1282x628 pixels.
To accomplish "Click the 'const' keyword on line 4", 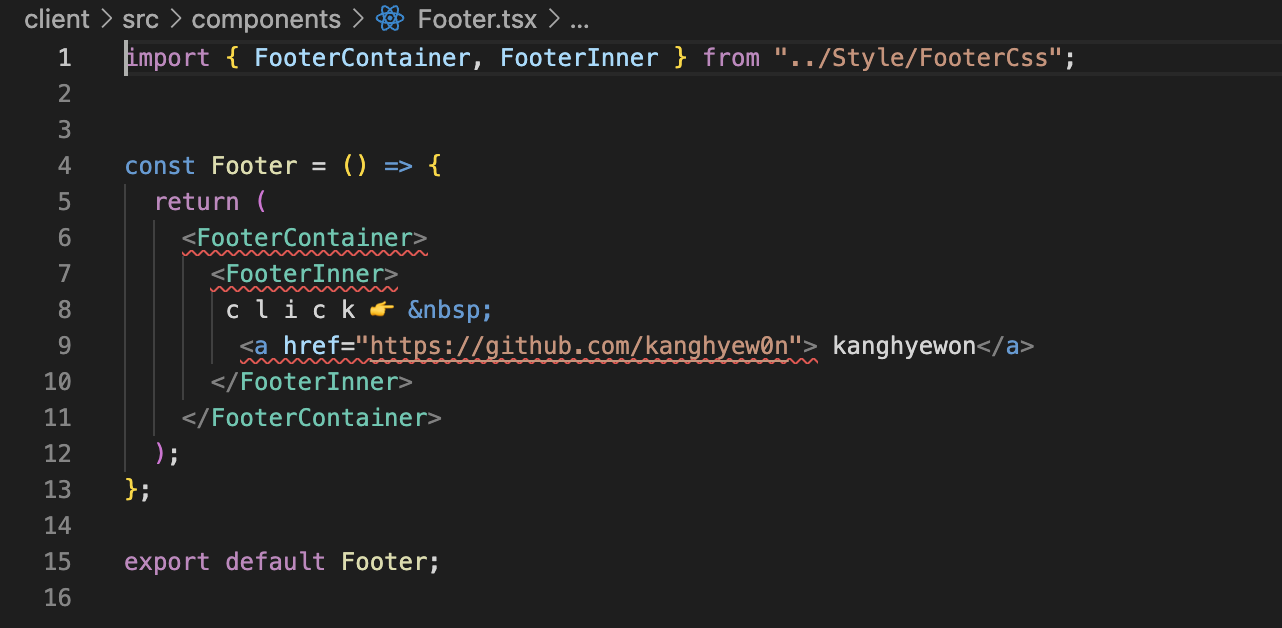I will [160, 166].
